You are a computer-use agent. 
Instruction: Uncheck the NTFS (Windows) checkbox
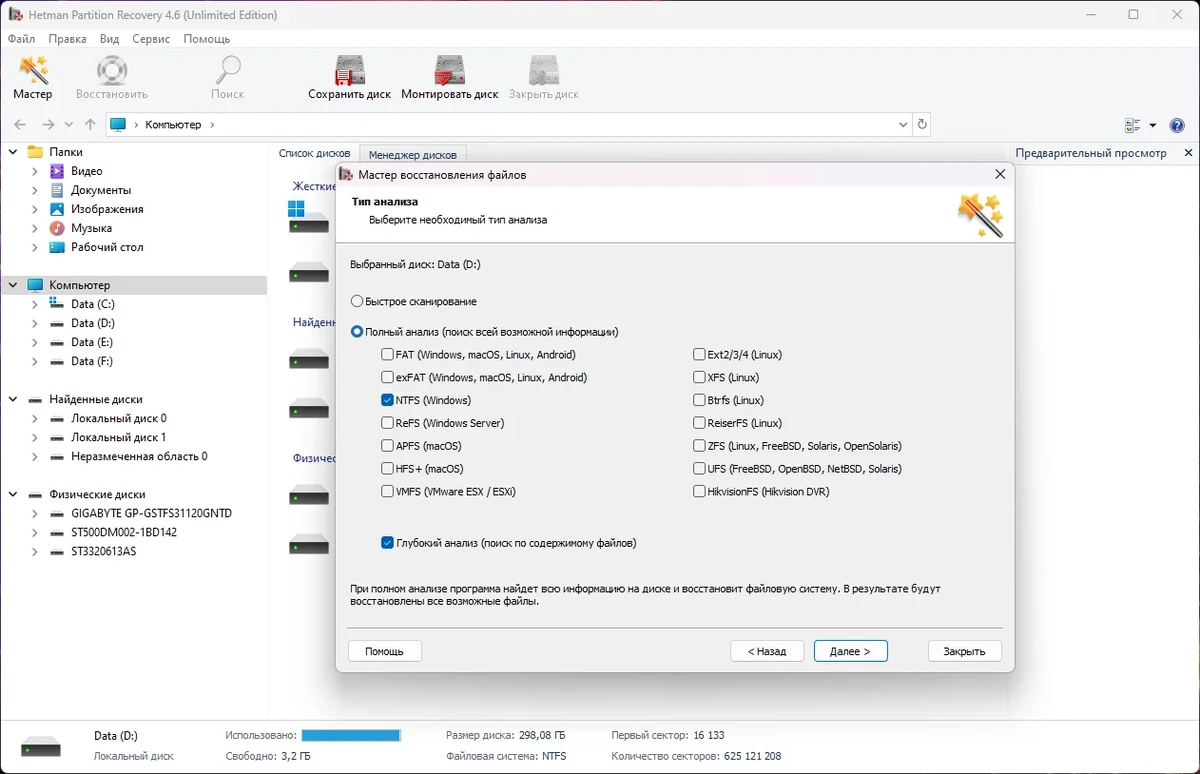coord(387,400)
